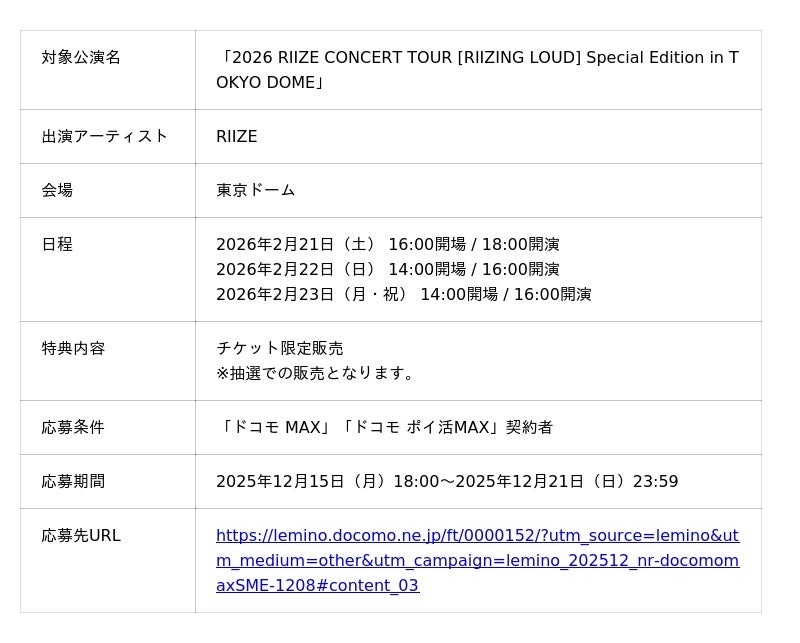Click the ※抽選での販売となります note
800x643 pixels.
pyautogui.click(x=316, y=373)
